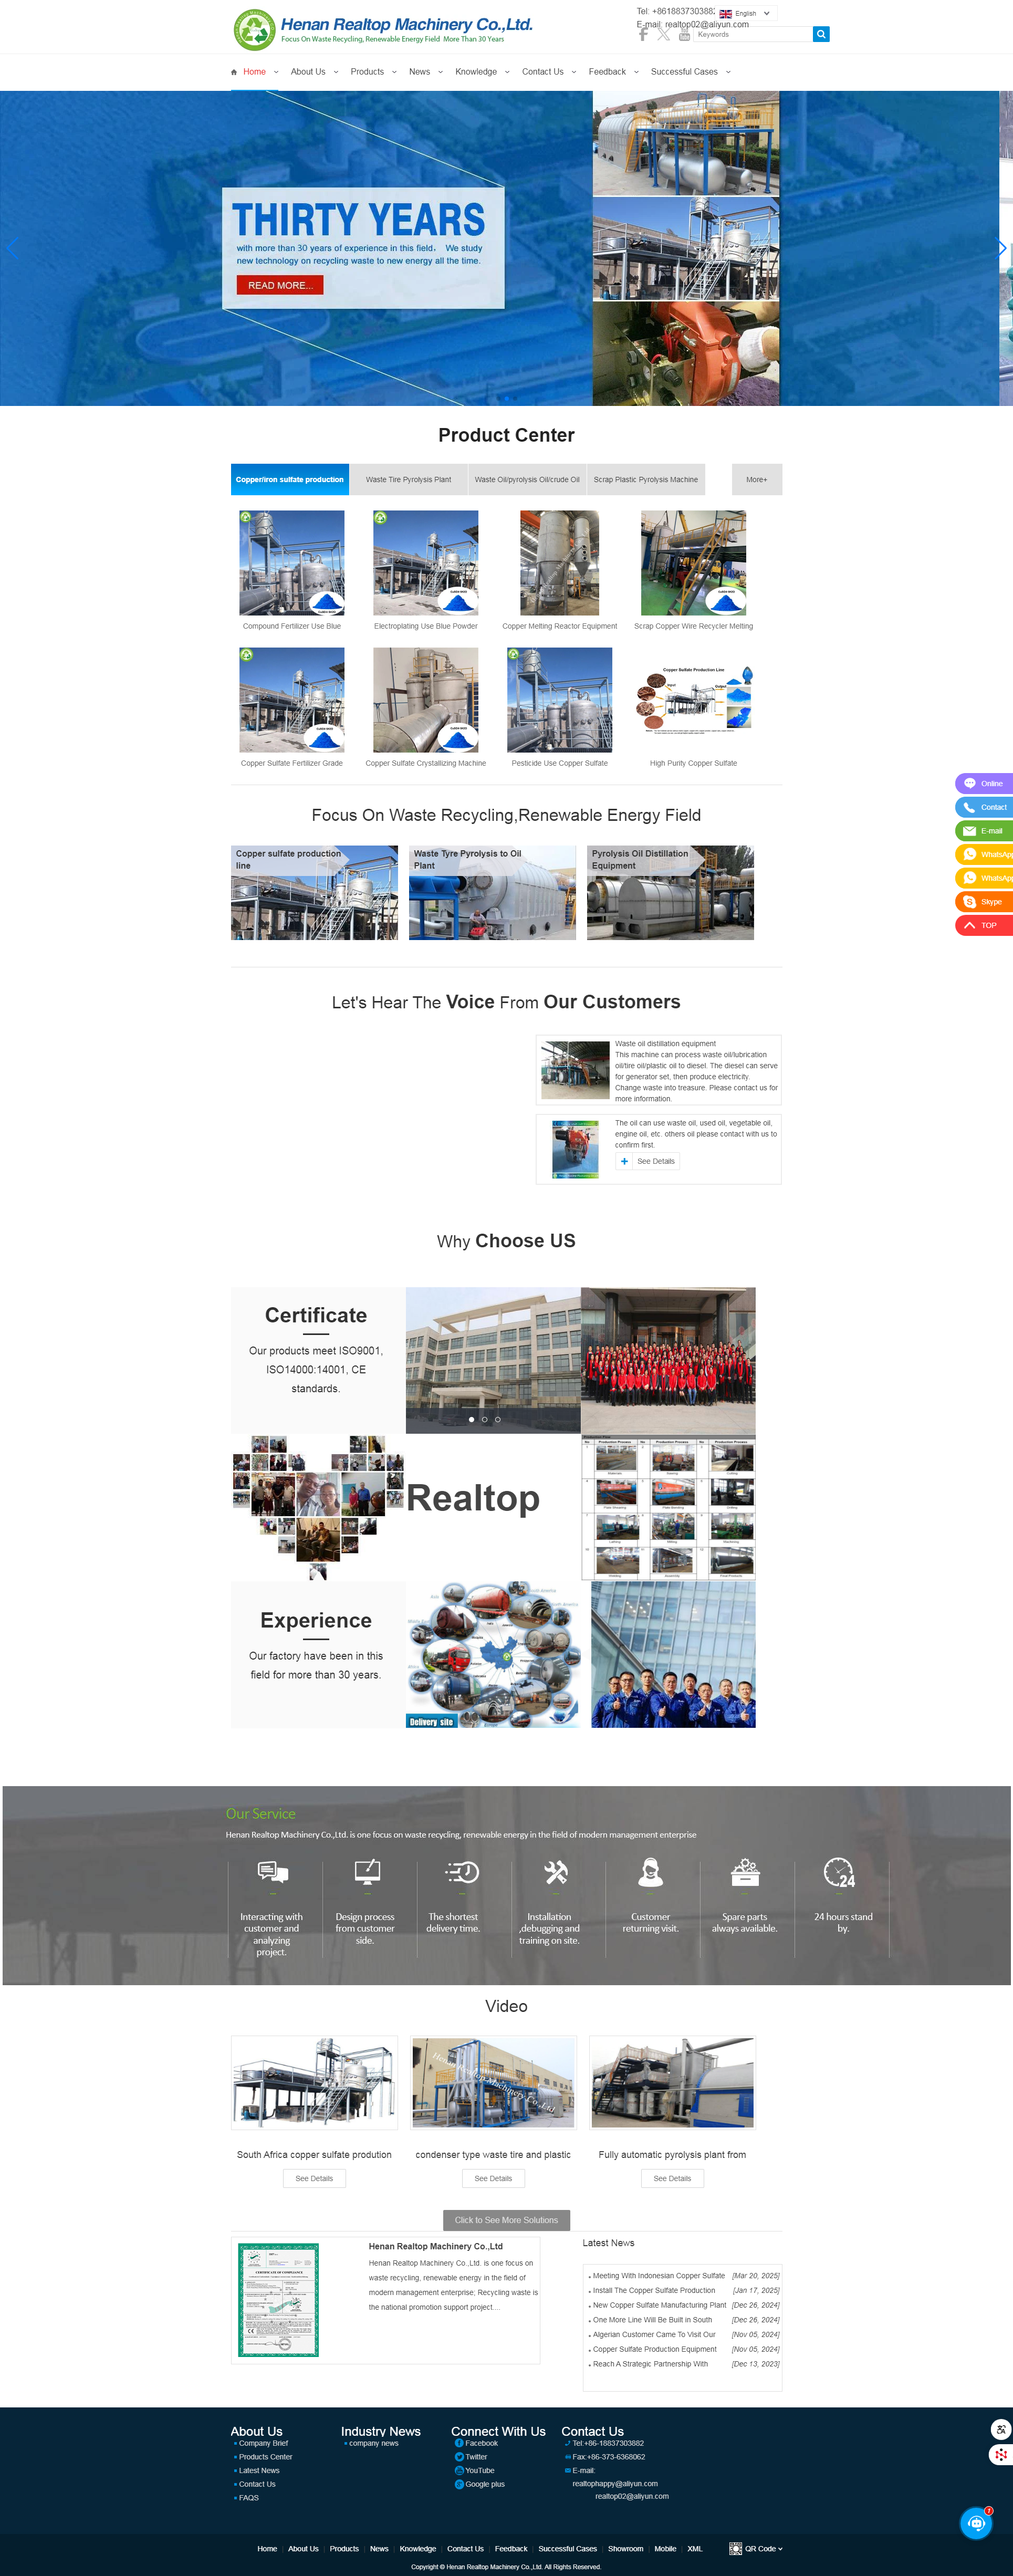The width and height of the screenshot is (1013, 2576).
Task: Open the Online chat side button
Action: click(x=984, y=783)
